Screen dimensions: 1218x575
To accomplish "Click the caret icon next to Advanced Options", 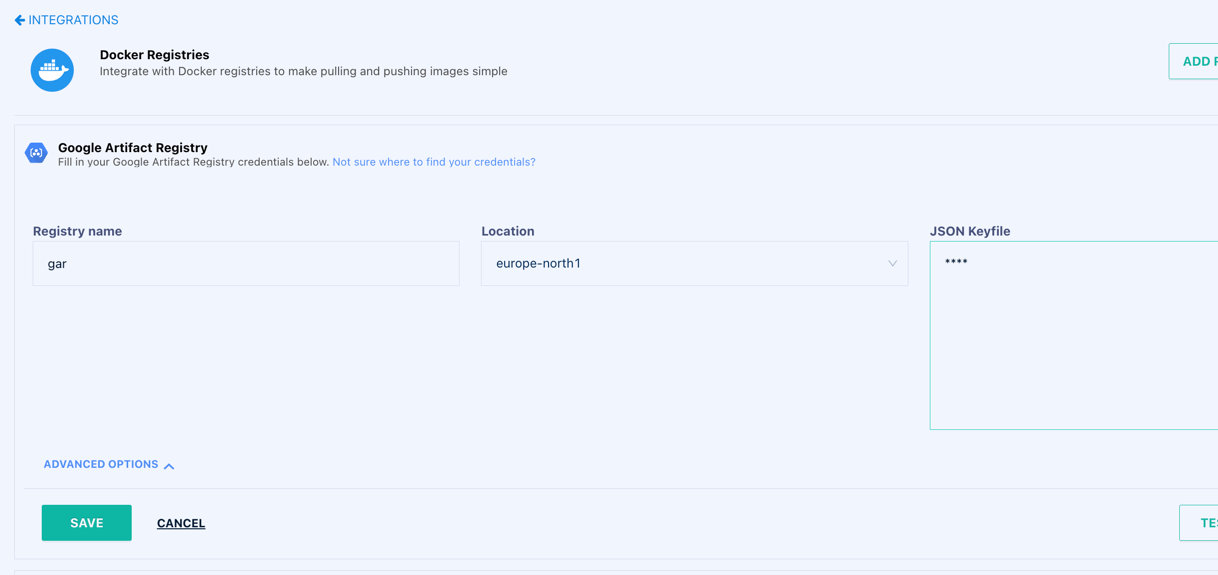I will (169, 466).
